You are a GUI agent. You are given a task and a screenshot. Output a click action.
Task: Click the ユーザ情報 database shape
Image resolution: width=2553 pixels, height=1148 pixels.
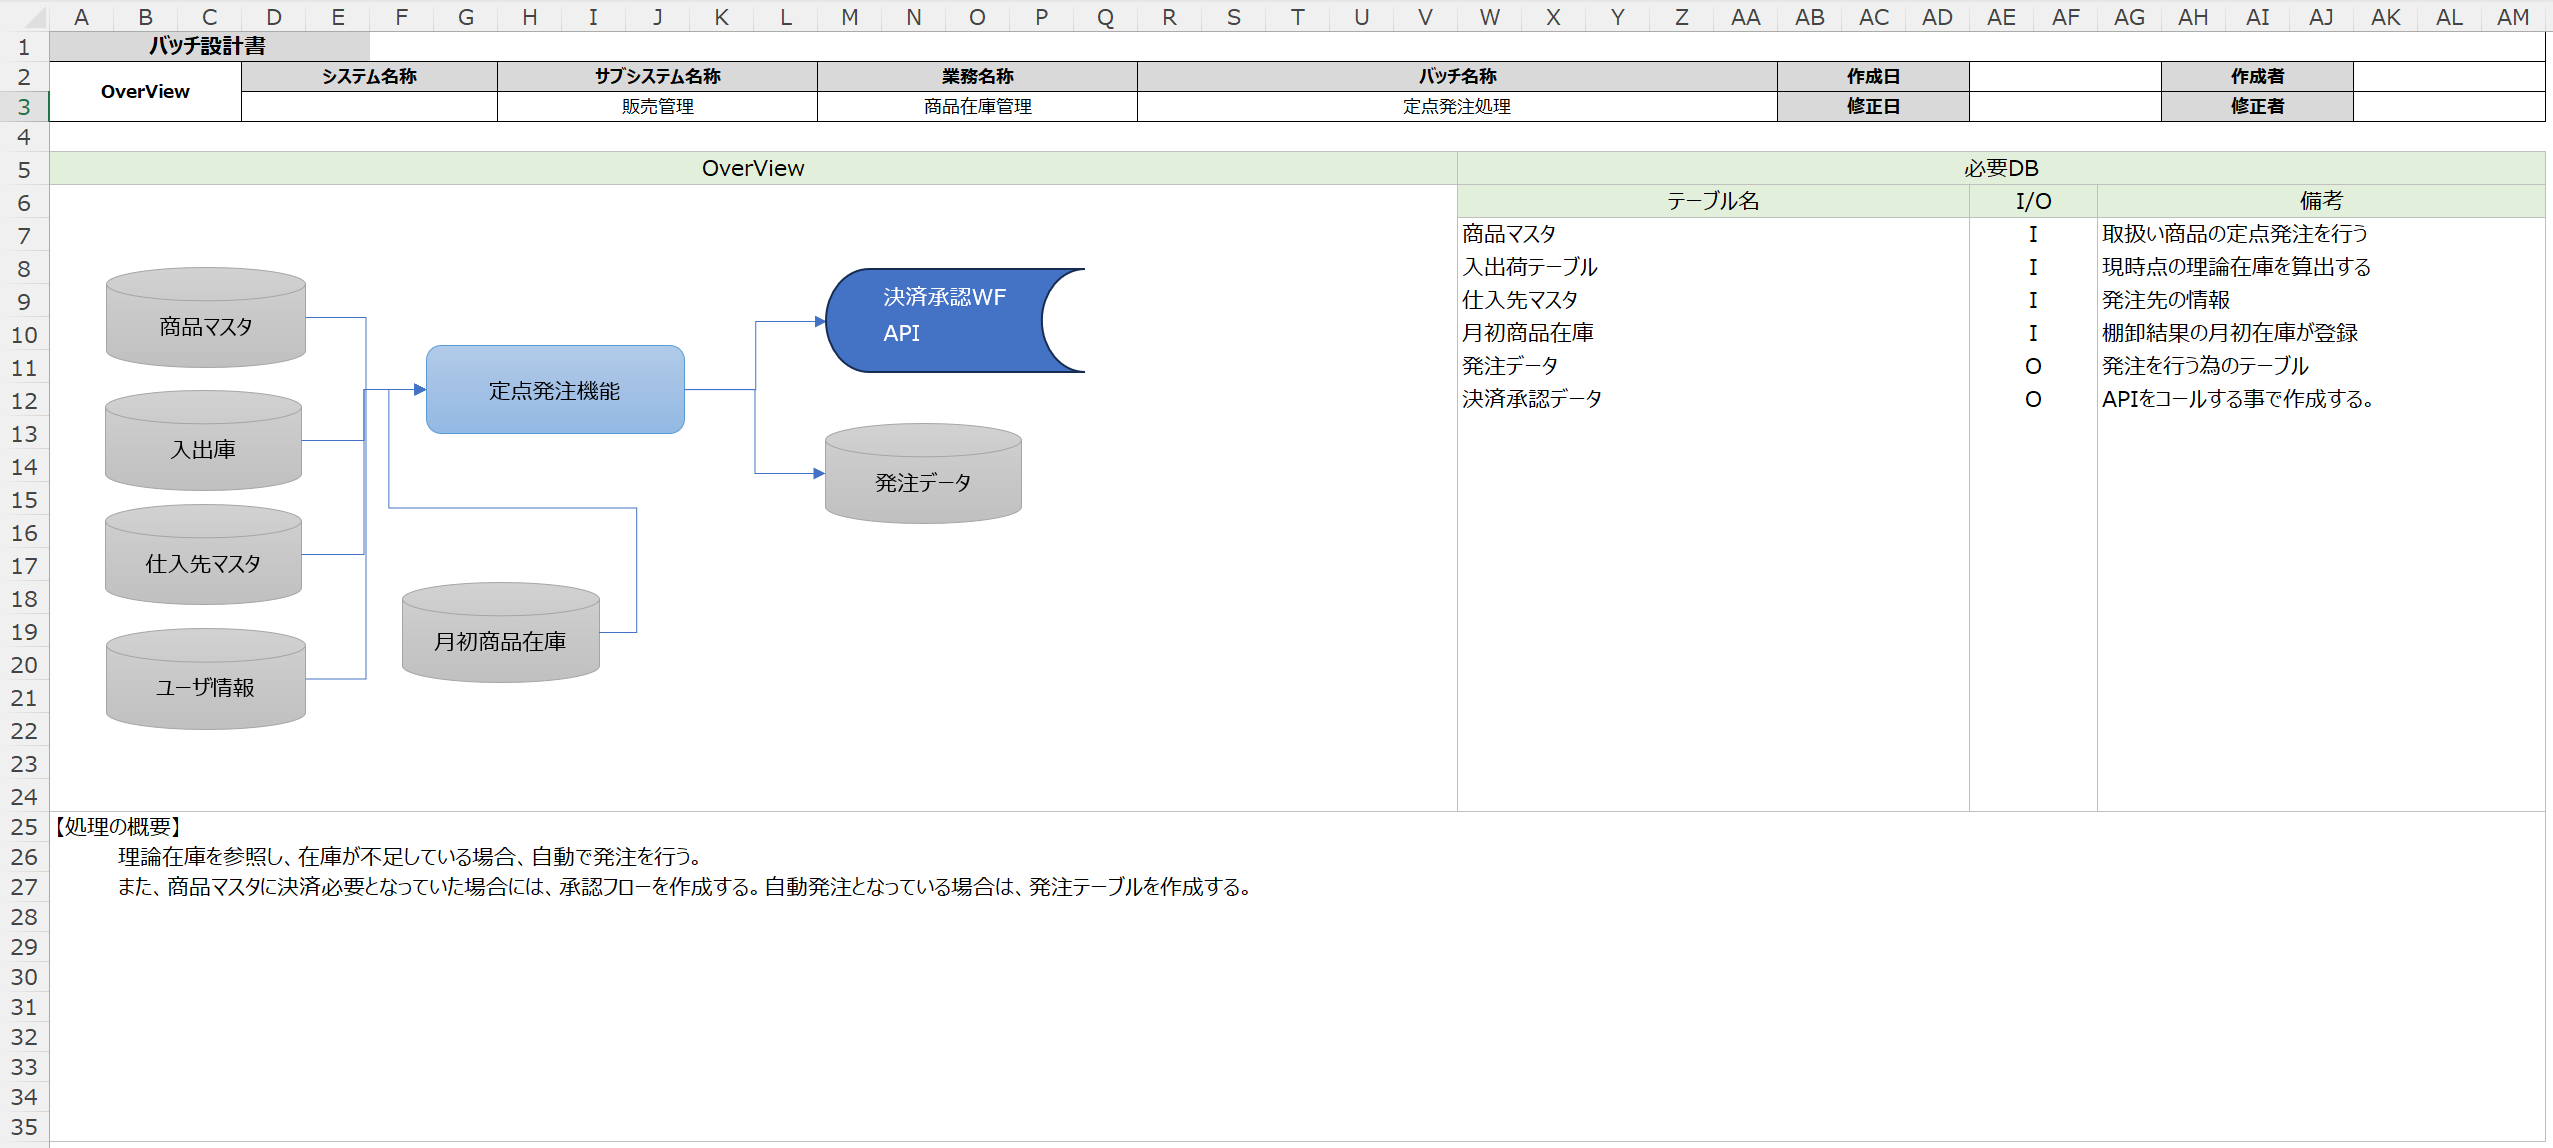(x=205, y=687)
